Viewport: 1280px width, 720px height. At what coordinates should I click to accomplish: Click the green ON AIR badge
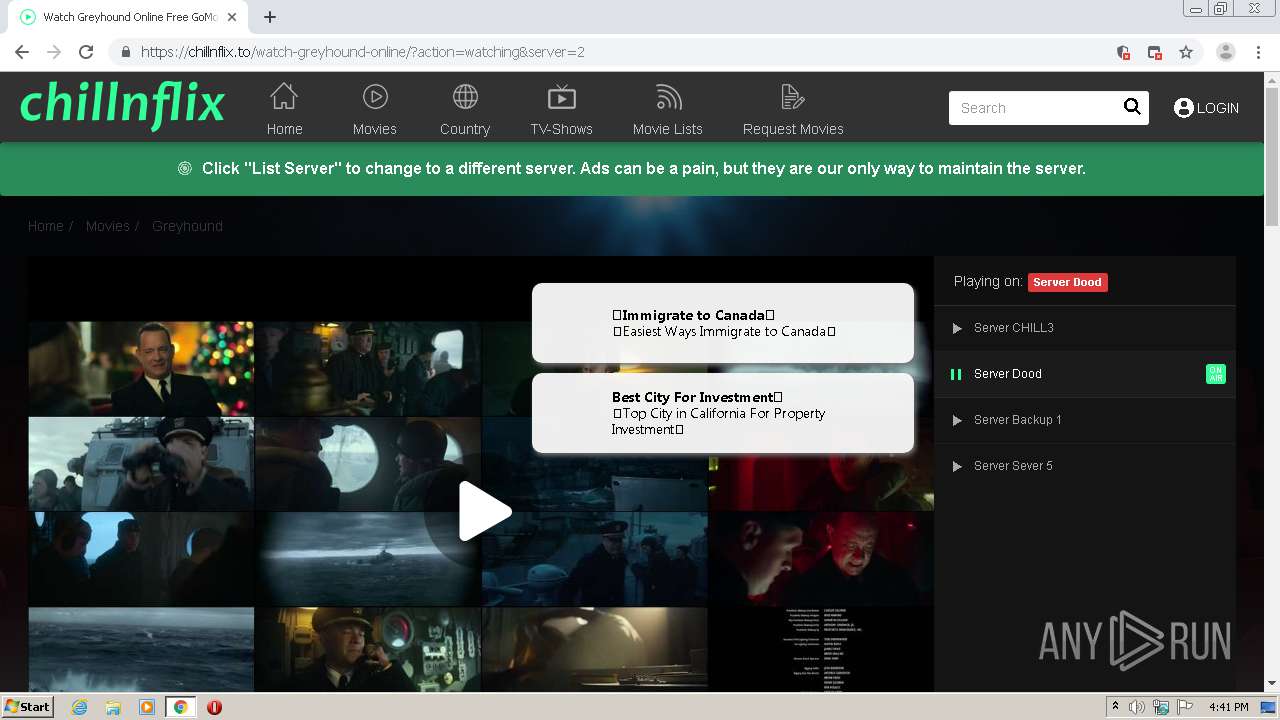coord(1216,374)
